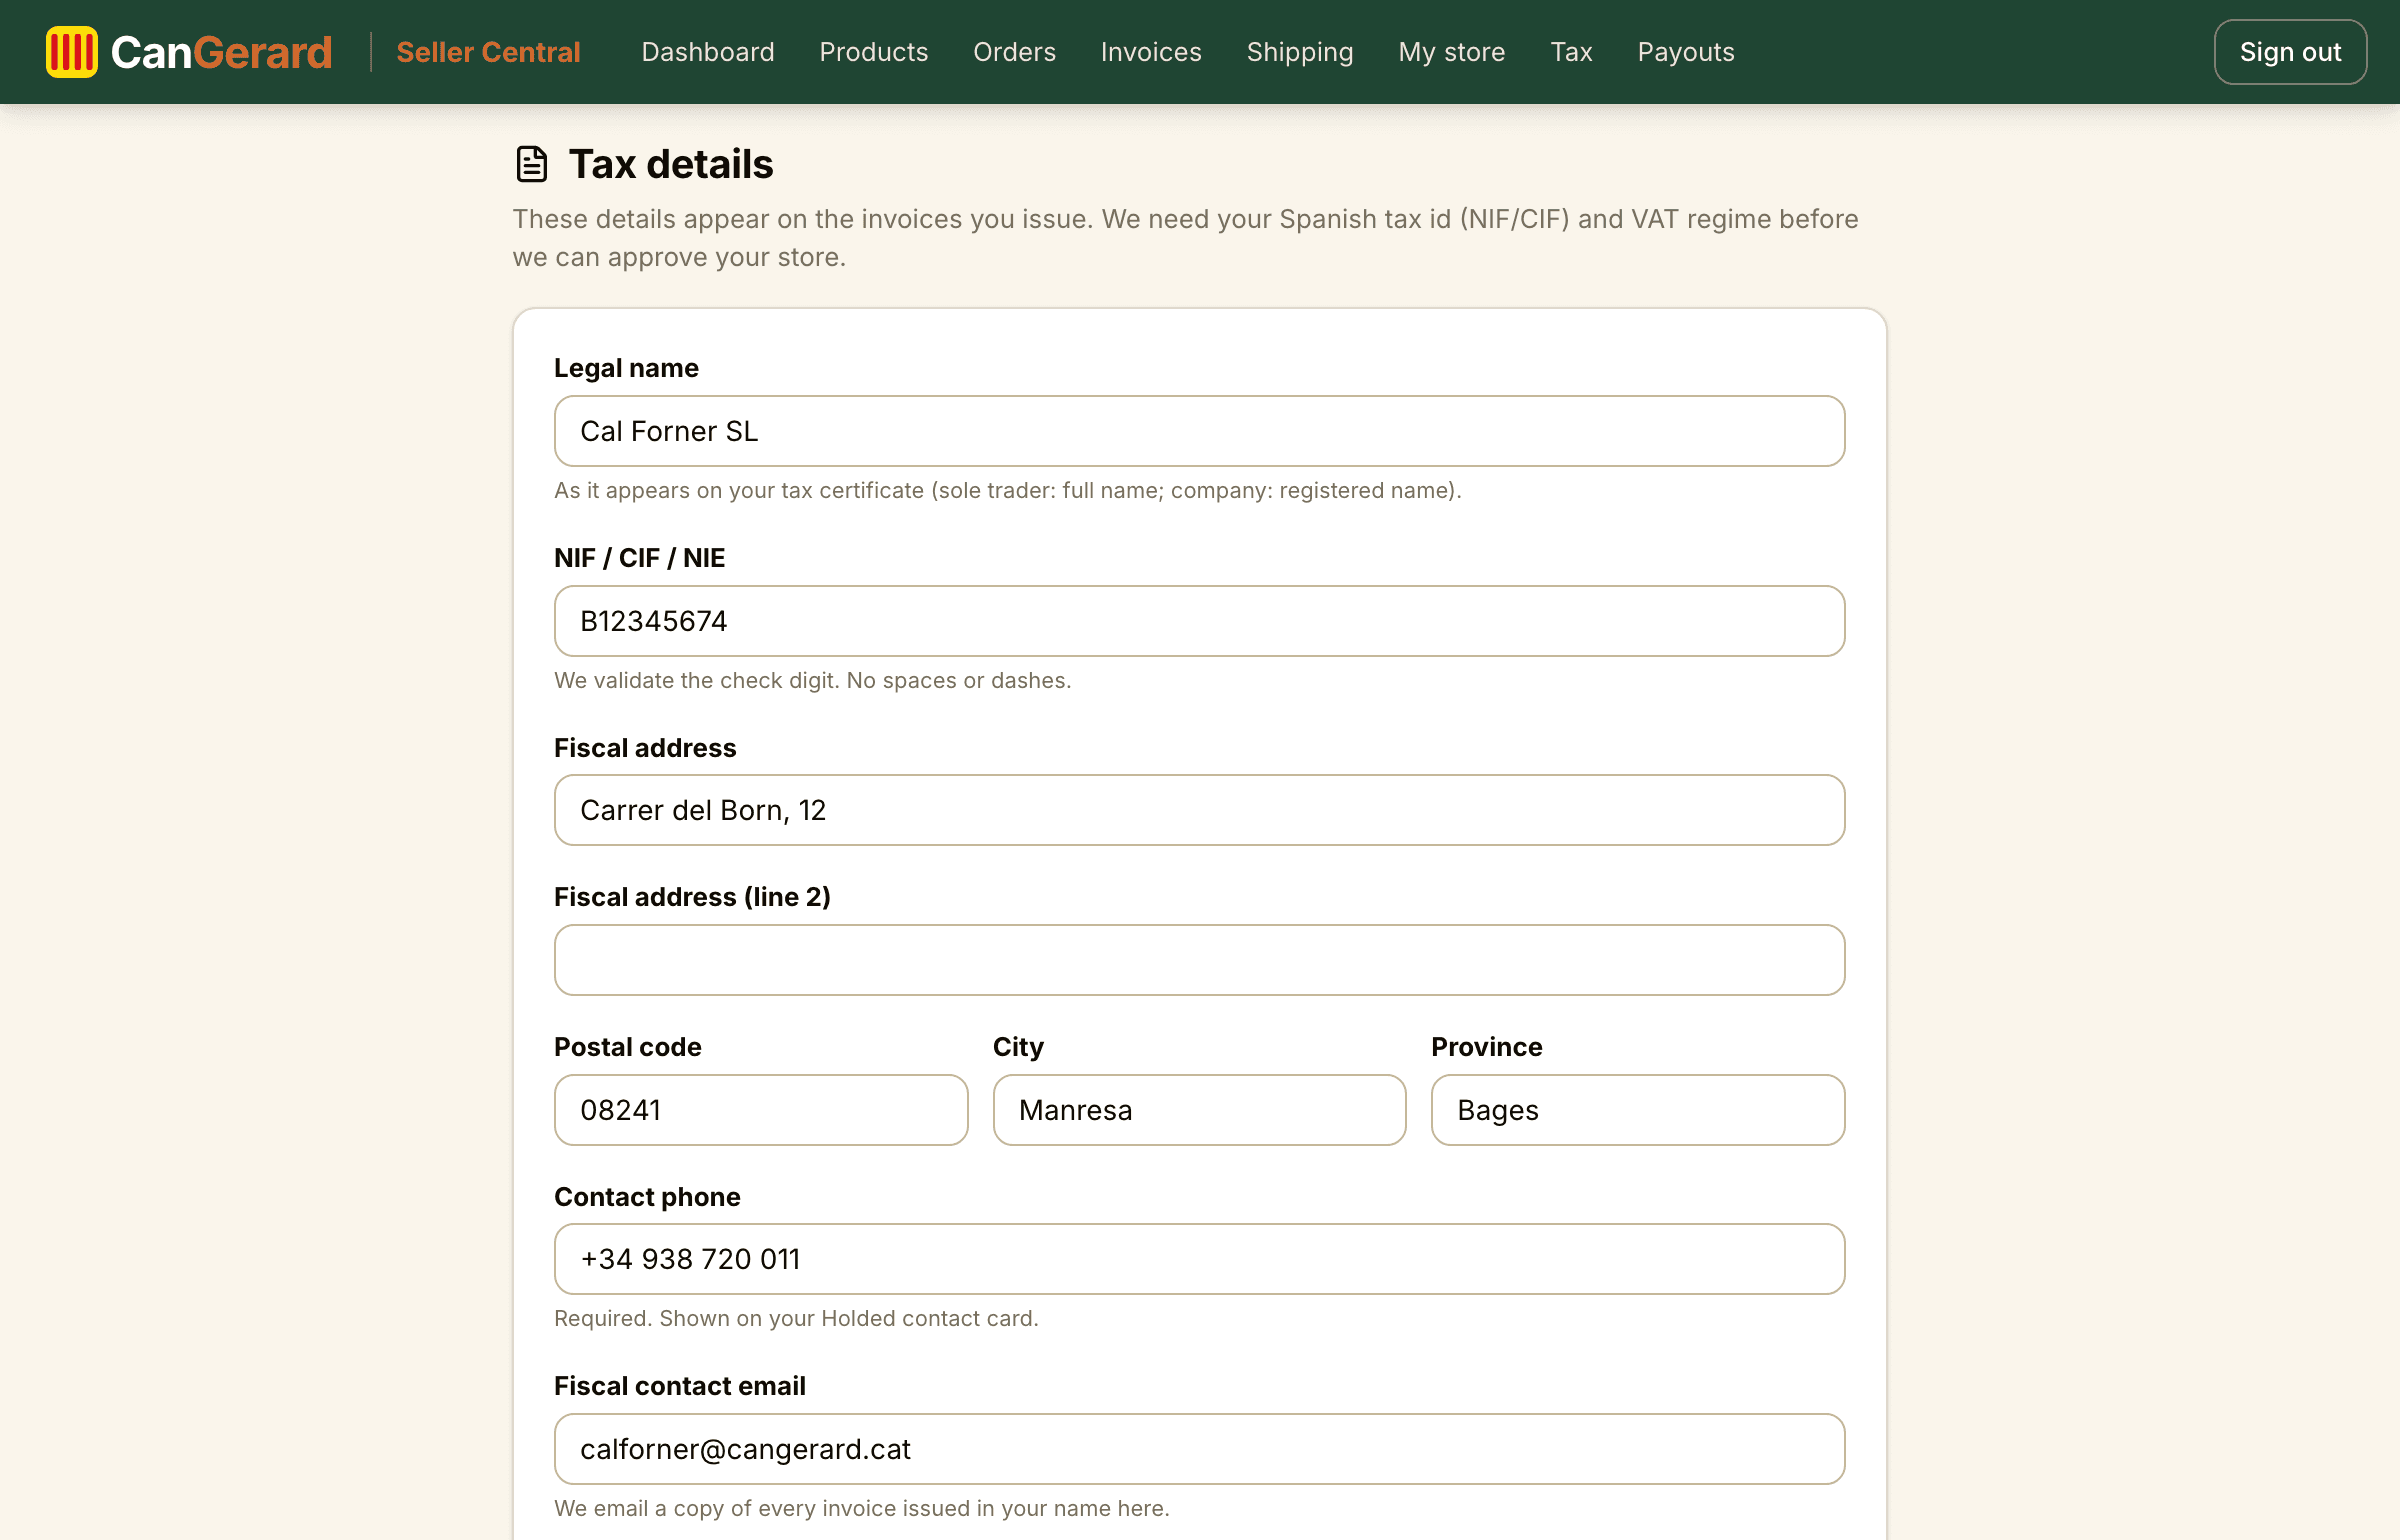This screenshot has height=1540, width=2400.
Task: Select the Postal code field
Action: click(761, 1110)
